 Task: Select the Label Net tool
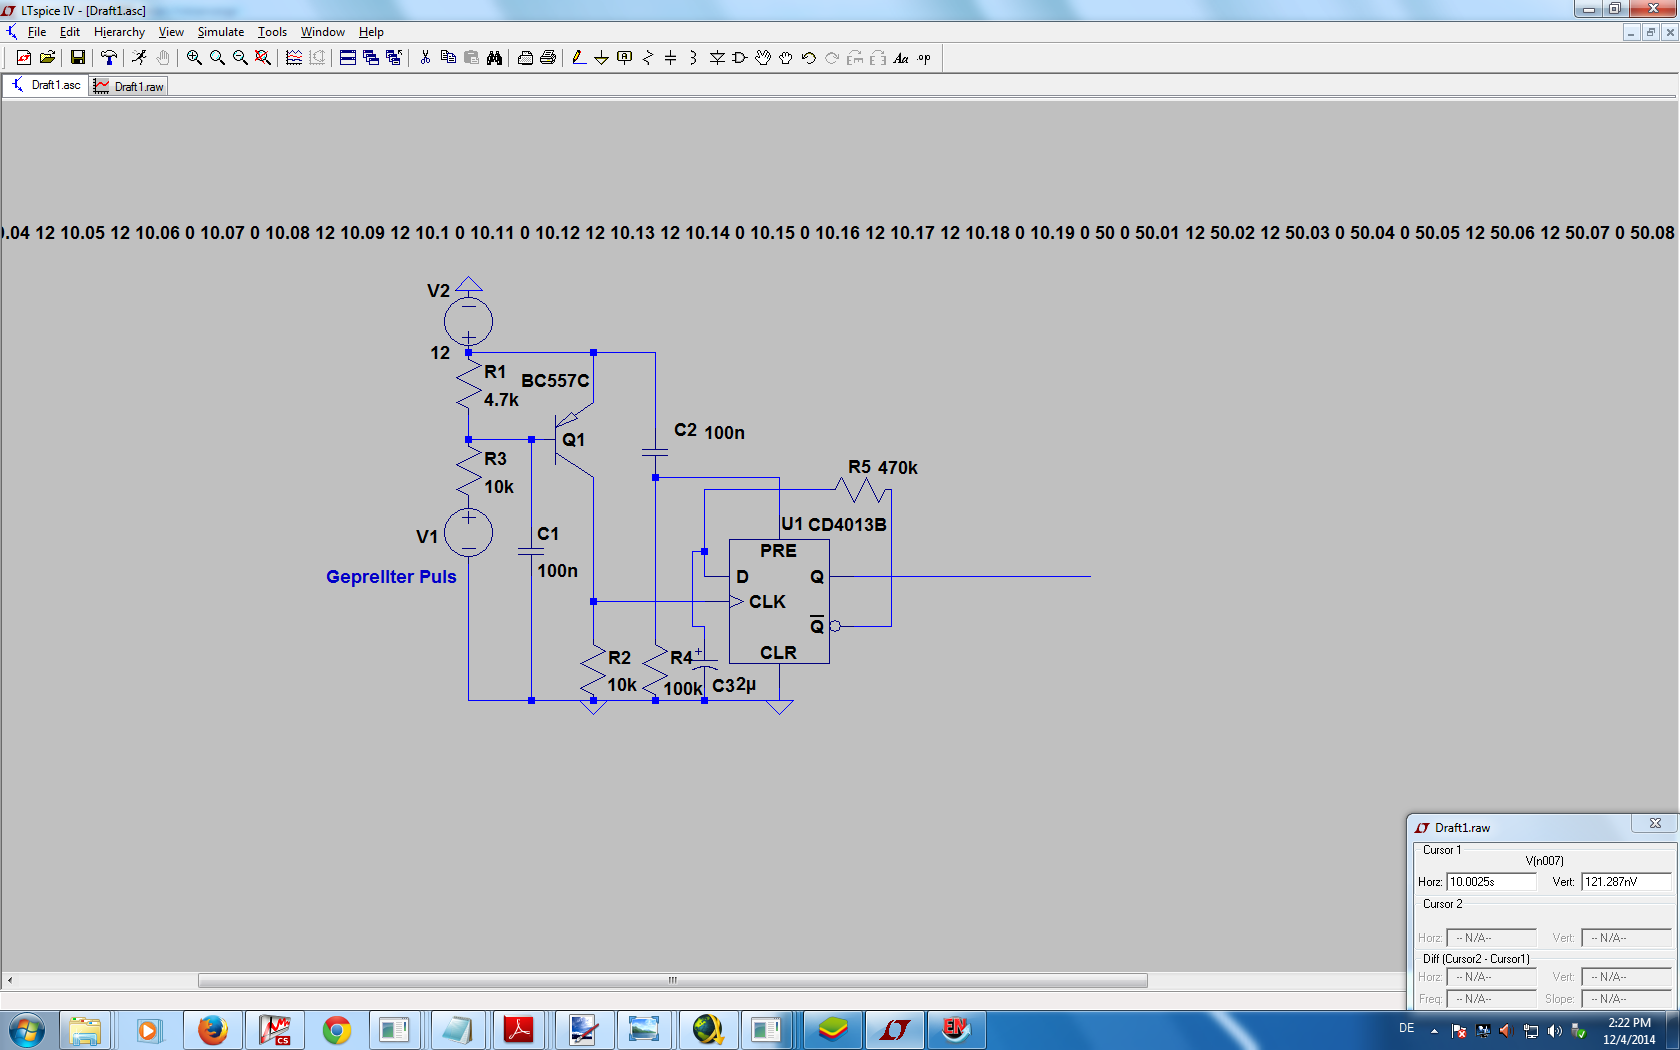[x=625, y=58]
